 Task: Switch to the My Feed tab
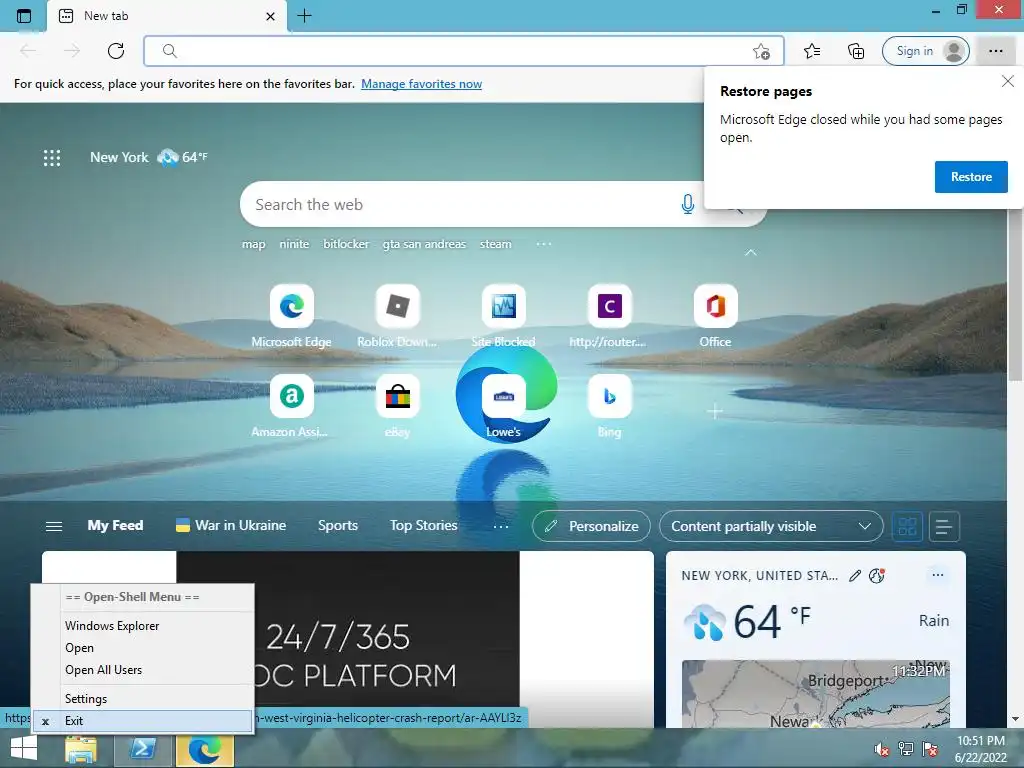115,526
